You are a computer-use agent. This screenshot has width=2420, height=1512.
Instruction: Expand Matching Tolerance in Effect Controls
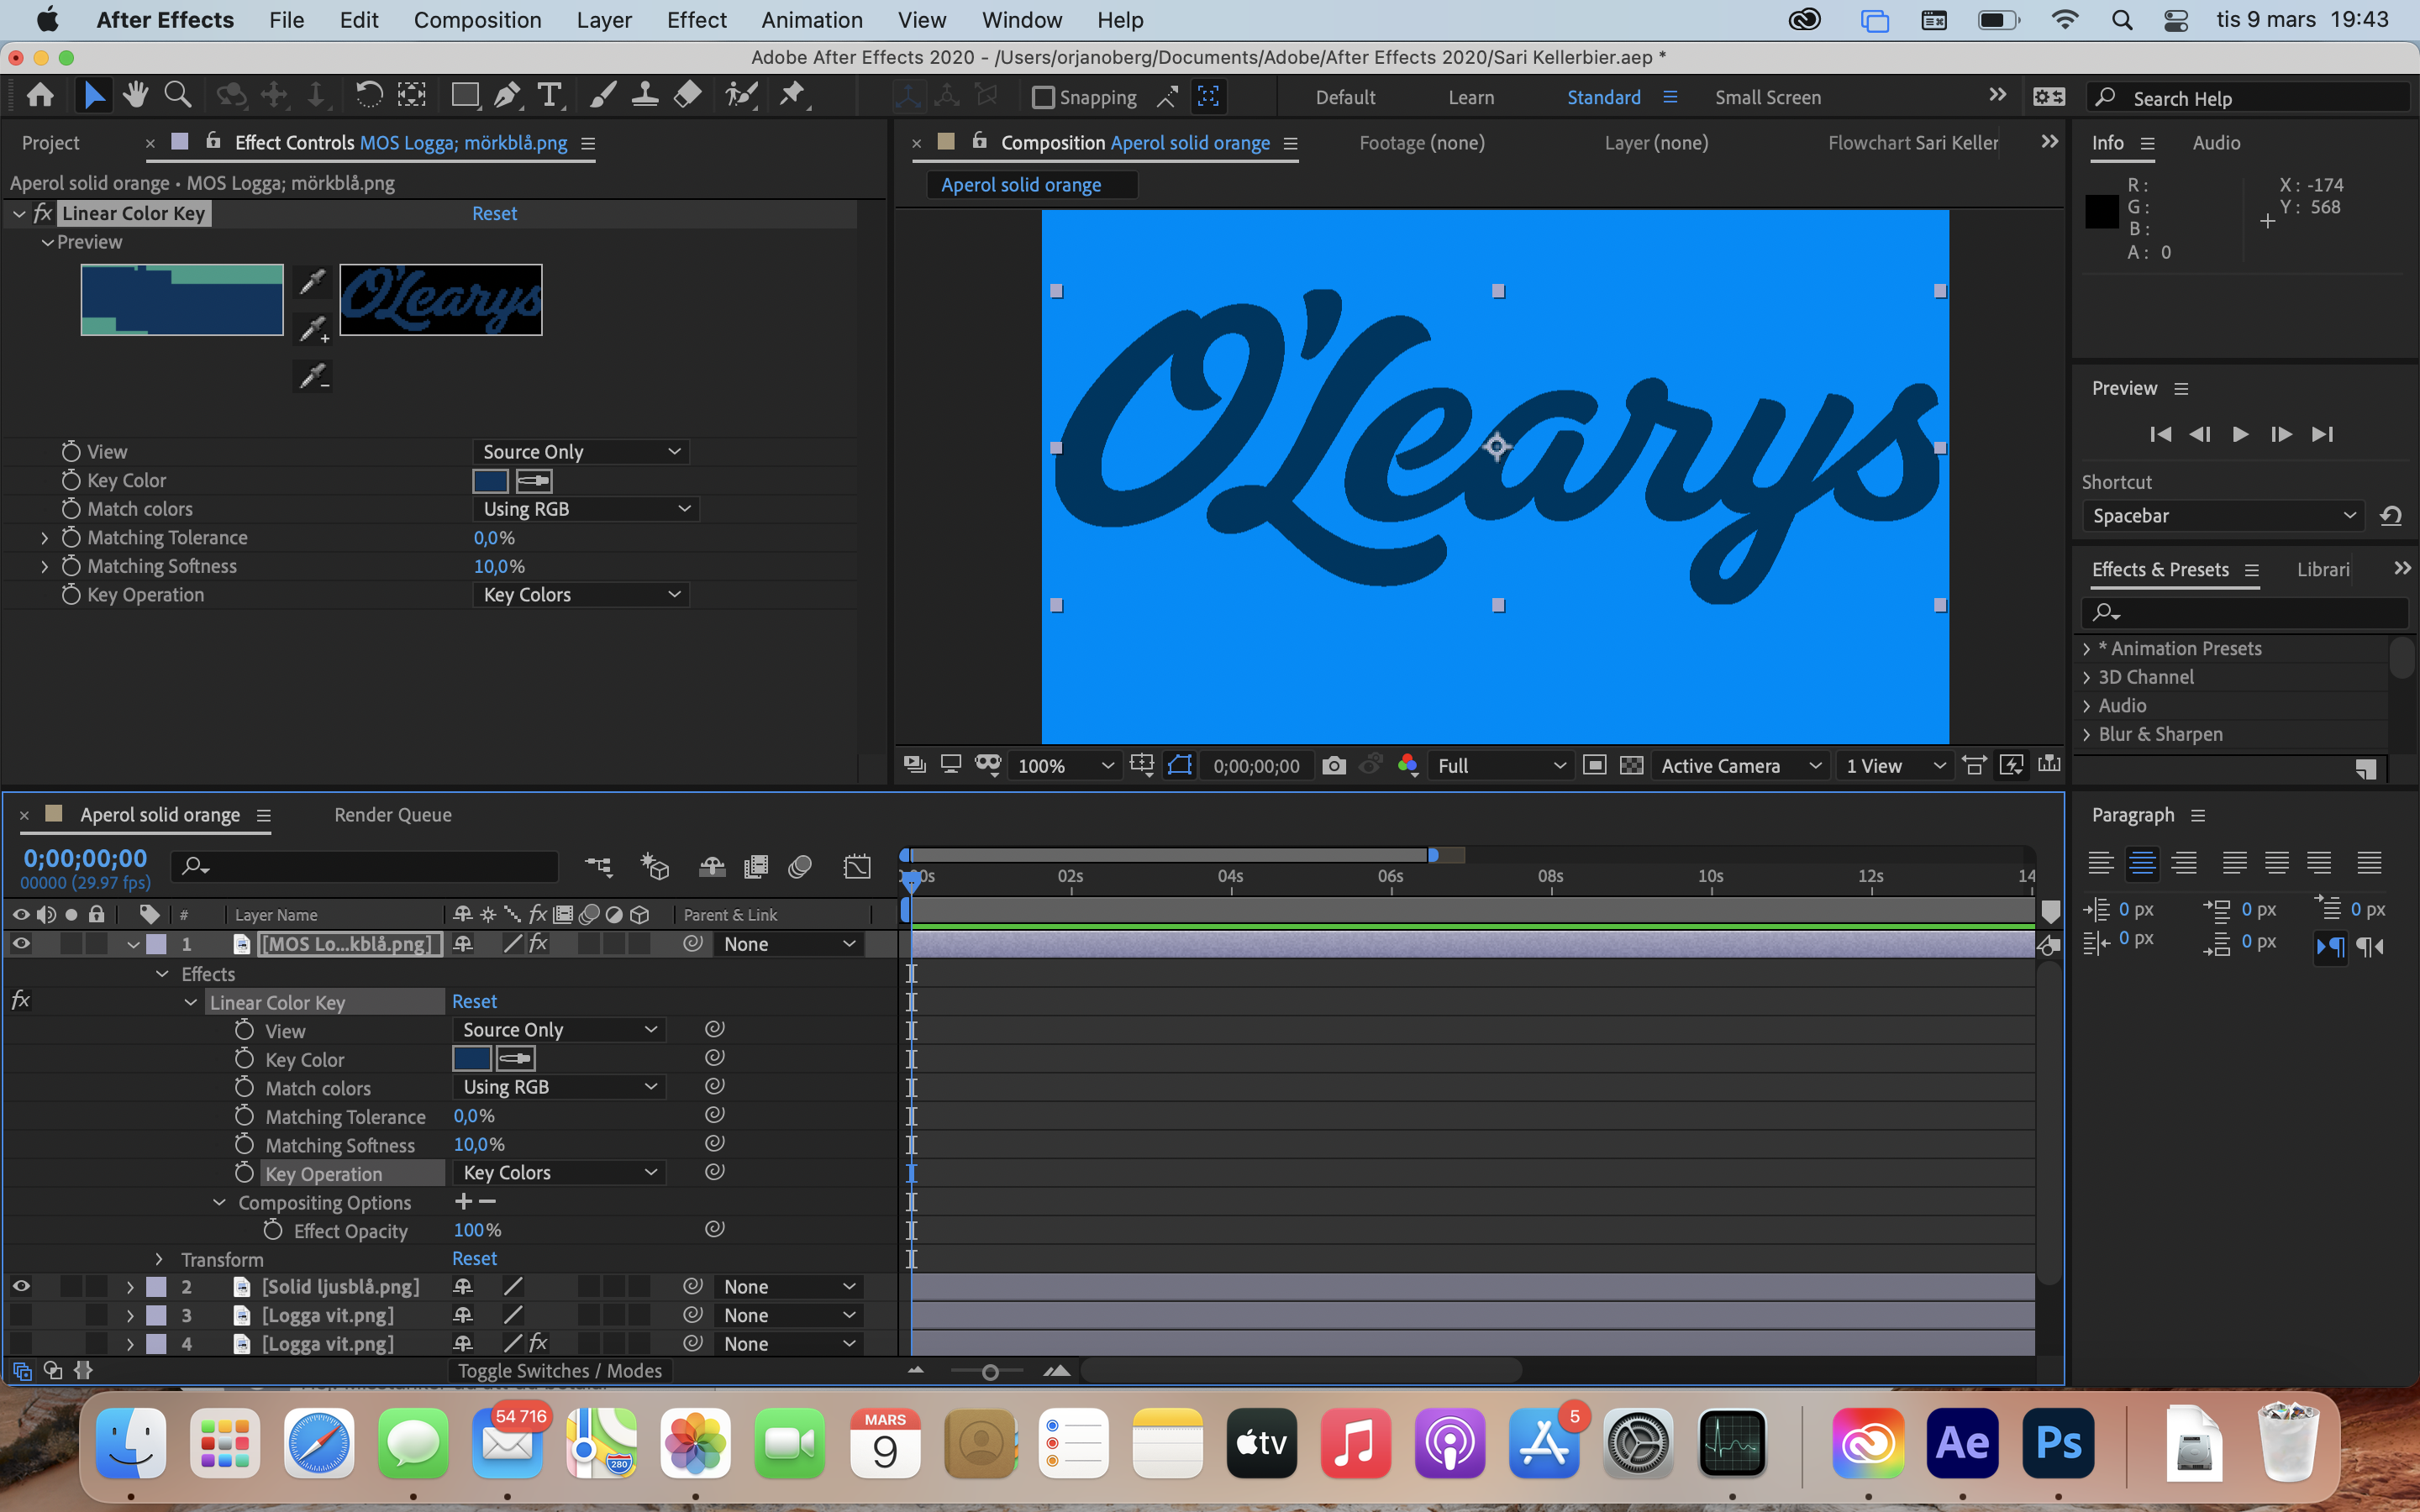pyautogui.click(x=44, y=538)
